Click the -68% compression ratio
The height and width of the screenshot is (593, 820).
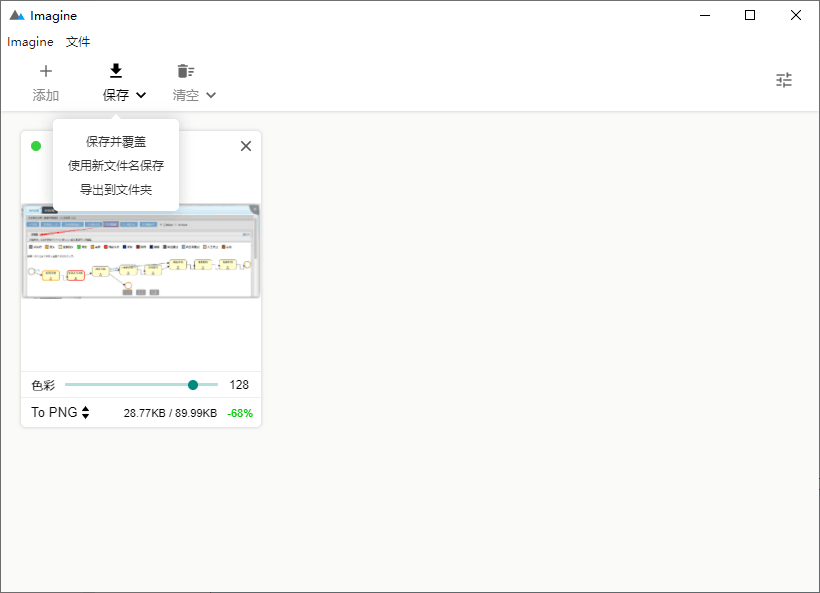pyautogui.click(x=240, y=413)
